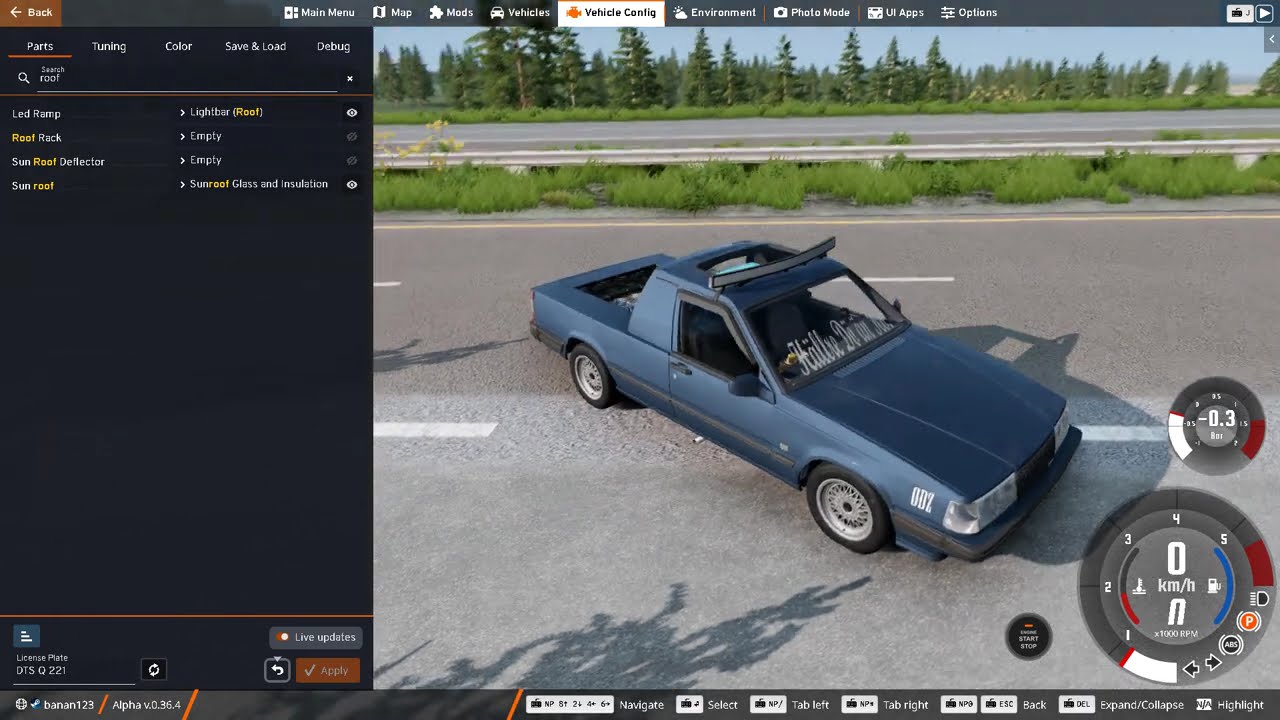Open the Lightbar (Roof) dropdown
This screenshot has width=1280, height=720.
(x=257, y=112)
